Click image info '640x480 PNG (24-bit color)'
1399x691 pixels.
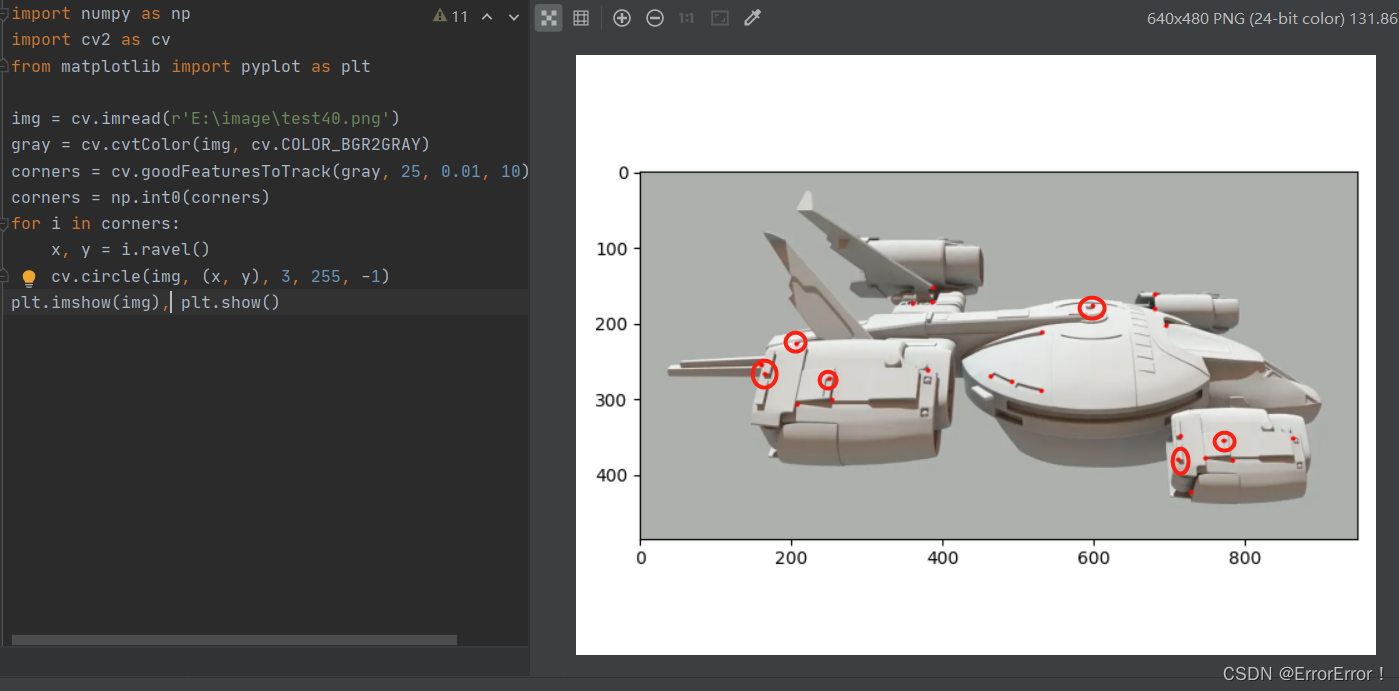coord(1245,18)
